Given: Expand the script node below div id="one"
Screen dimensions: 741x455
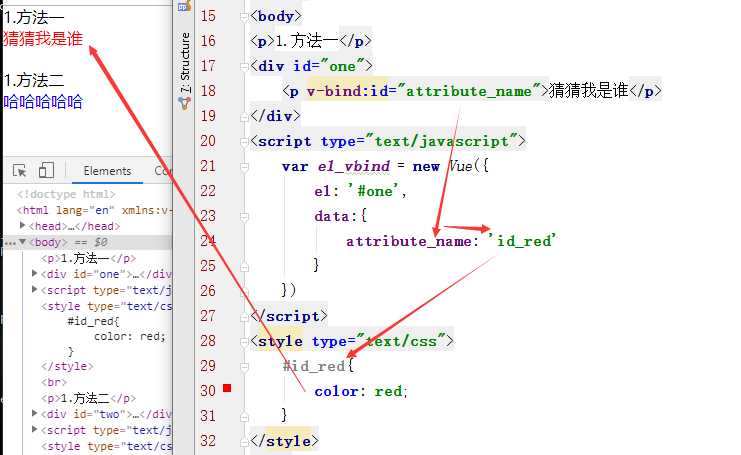Looking at the screenshot, I should (34, 289).
